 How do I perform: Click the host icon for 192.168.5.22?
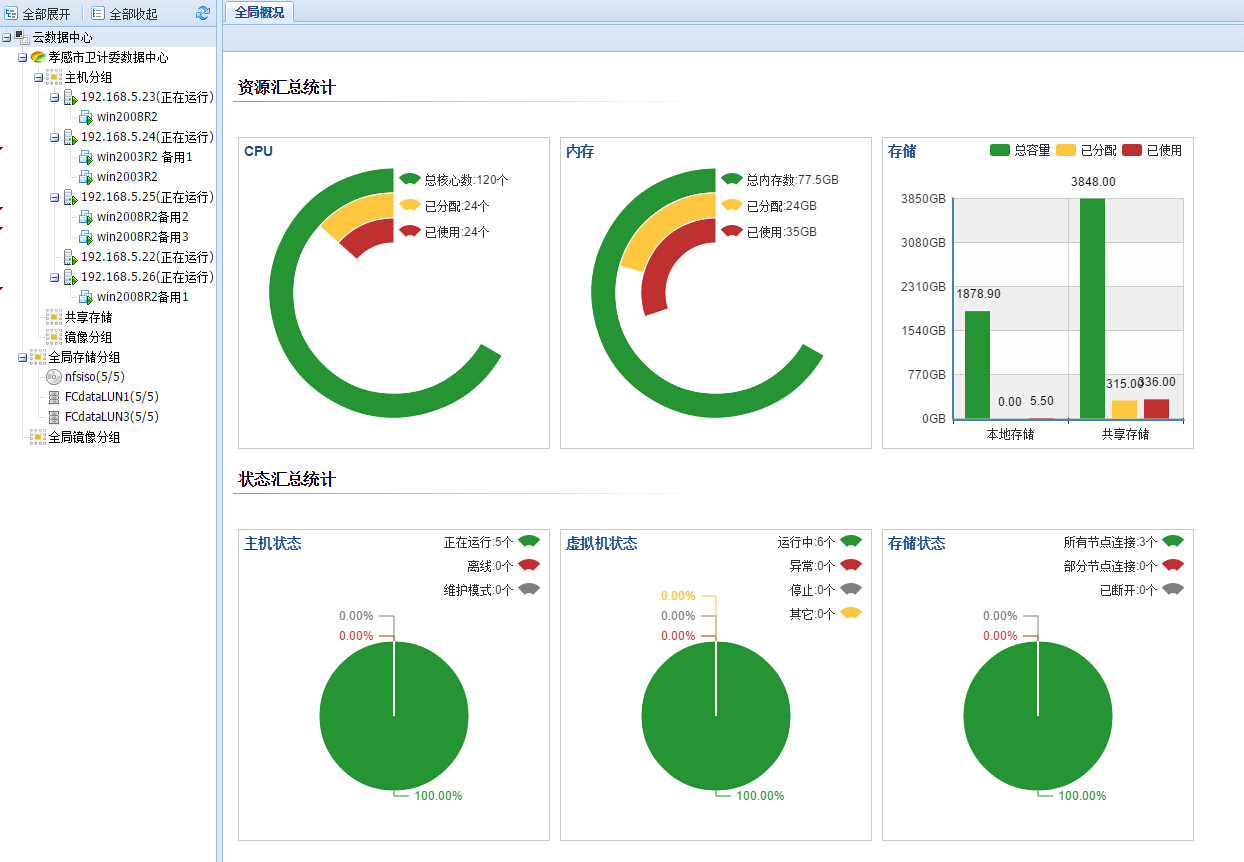(x=70, y=258)
